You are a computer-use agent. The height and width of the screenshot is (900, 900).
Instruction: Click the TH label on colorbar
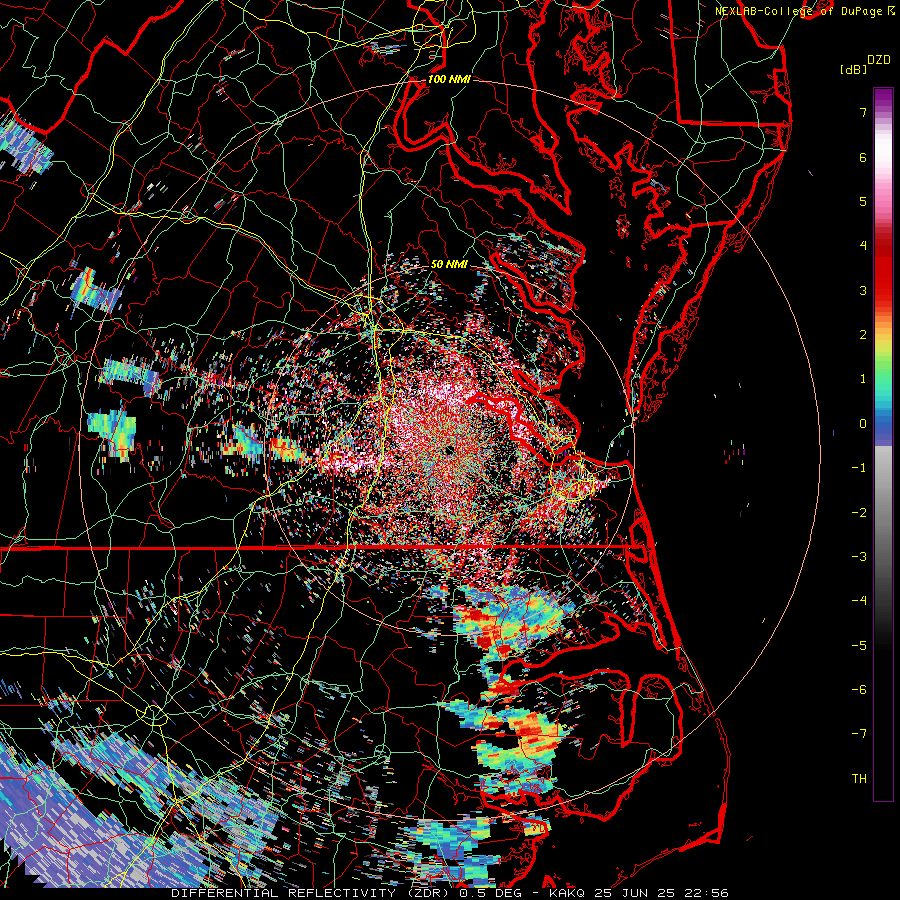(859, 779)
